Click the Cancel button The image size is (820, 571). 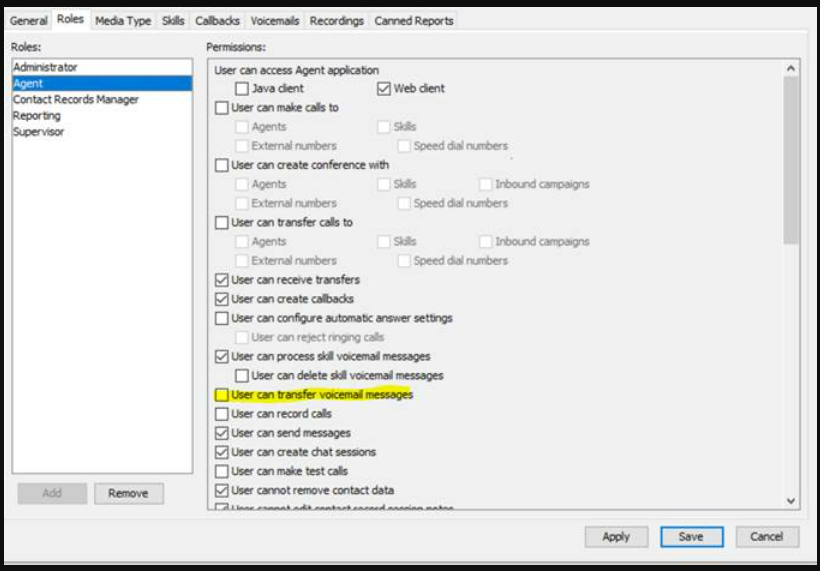(x=767, y=536)
